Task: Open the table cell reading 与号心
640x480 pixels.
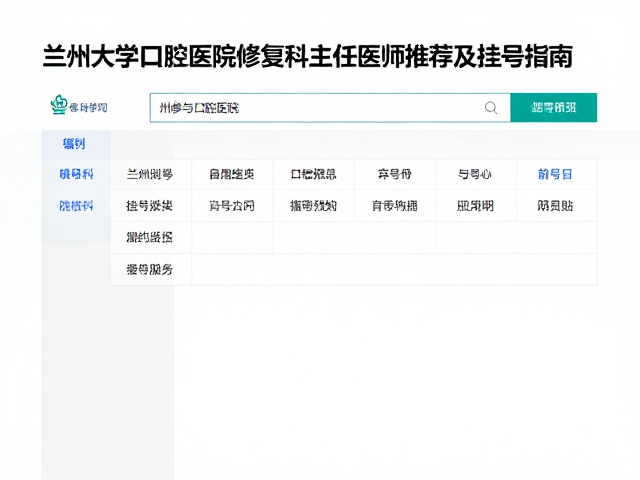Action: pyautogui.click(x=475, y=174)
